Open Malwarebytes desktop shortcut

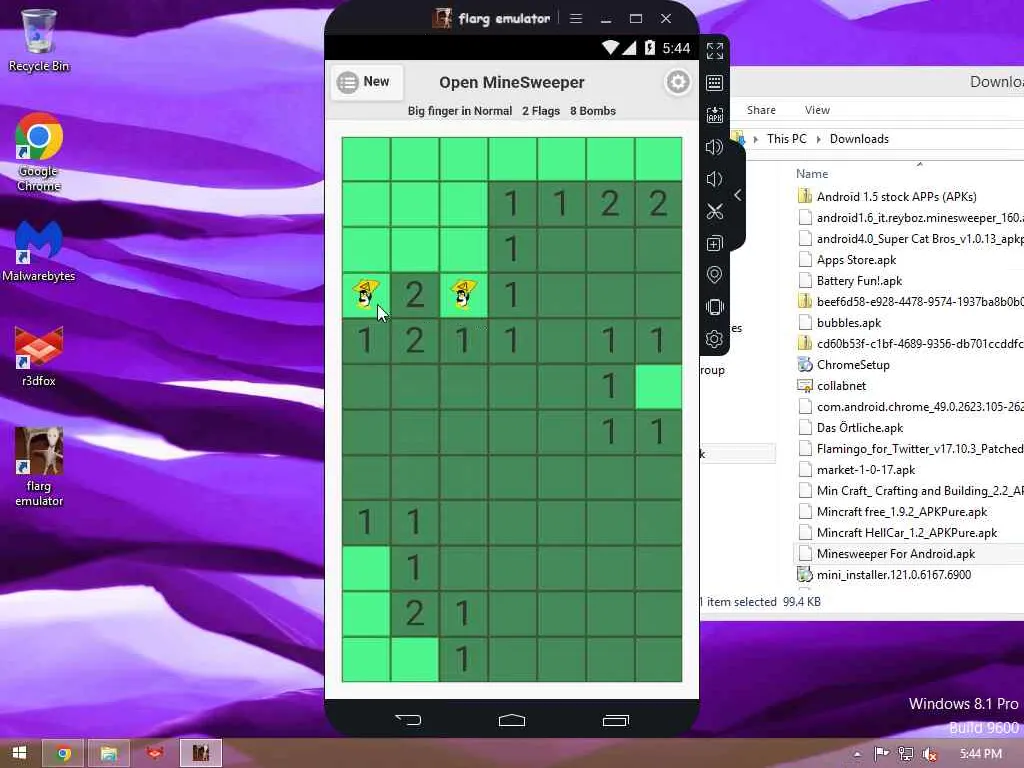[39, 251]
